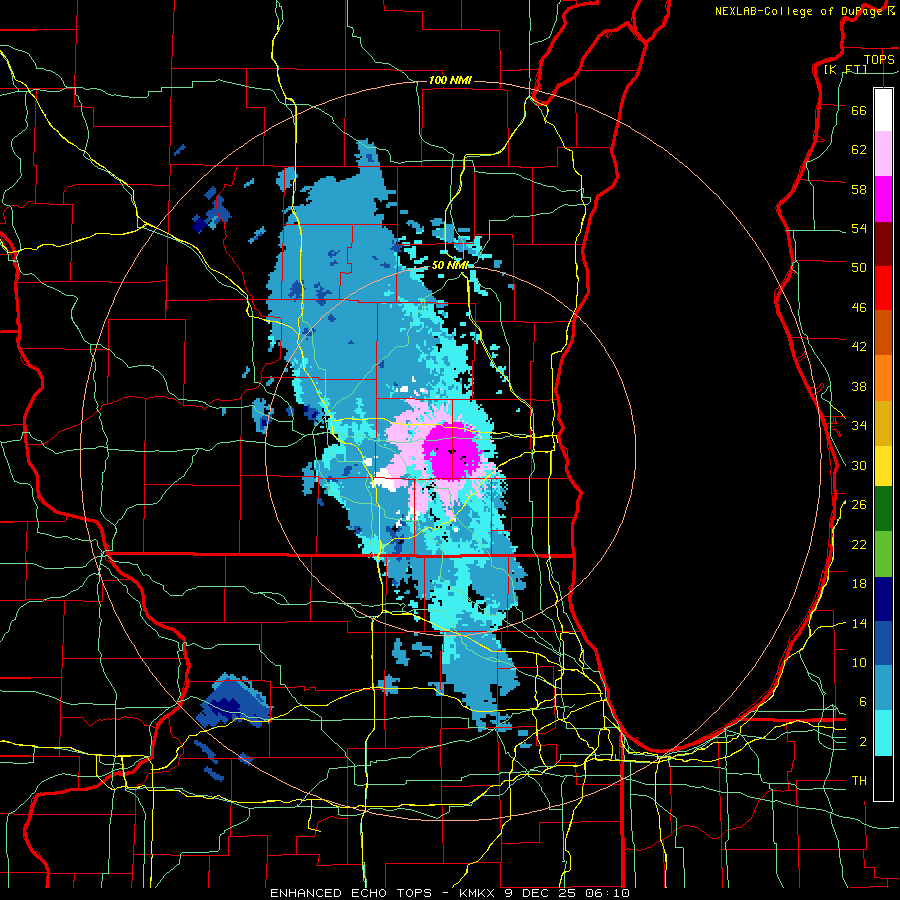Image resolution: width=900 pixels, height=900 pixels.
Task: Pick the bright yellow legend swatch
Action: 883,466
